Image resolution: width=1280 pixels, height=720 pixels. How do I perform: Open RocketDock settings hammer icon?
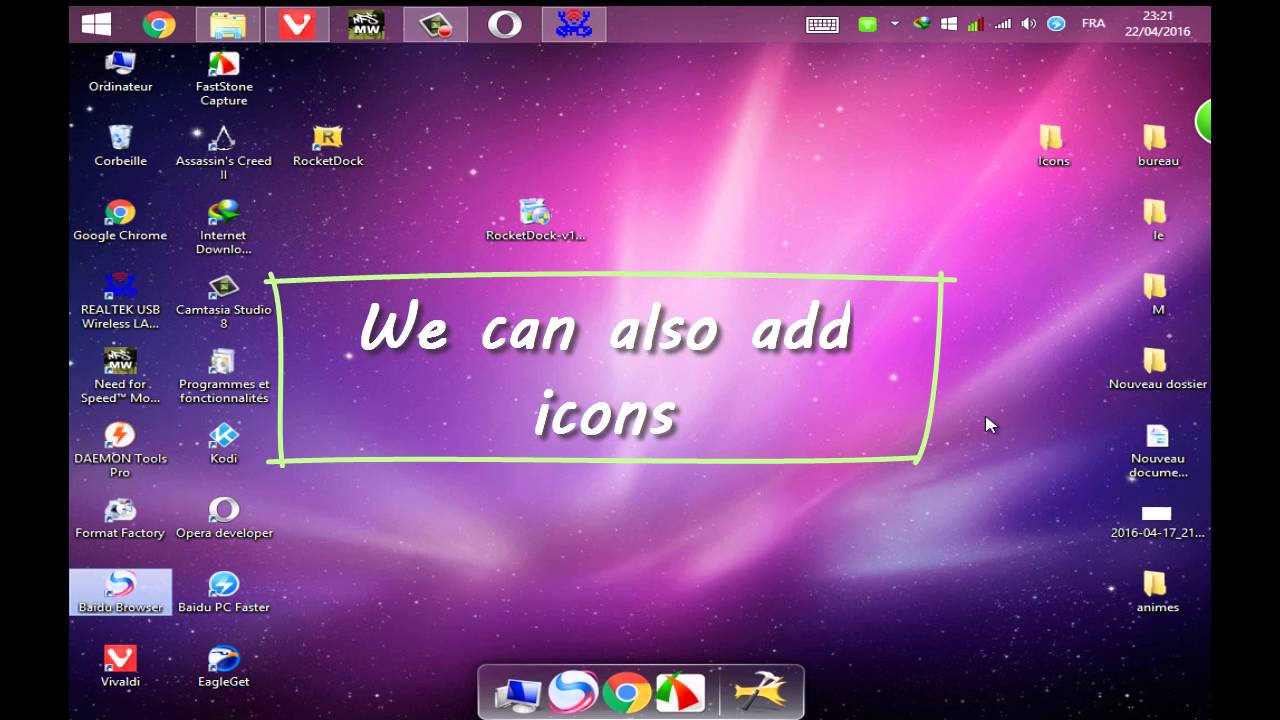point(759,692)
